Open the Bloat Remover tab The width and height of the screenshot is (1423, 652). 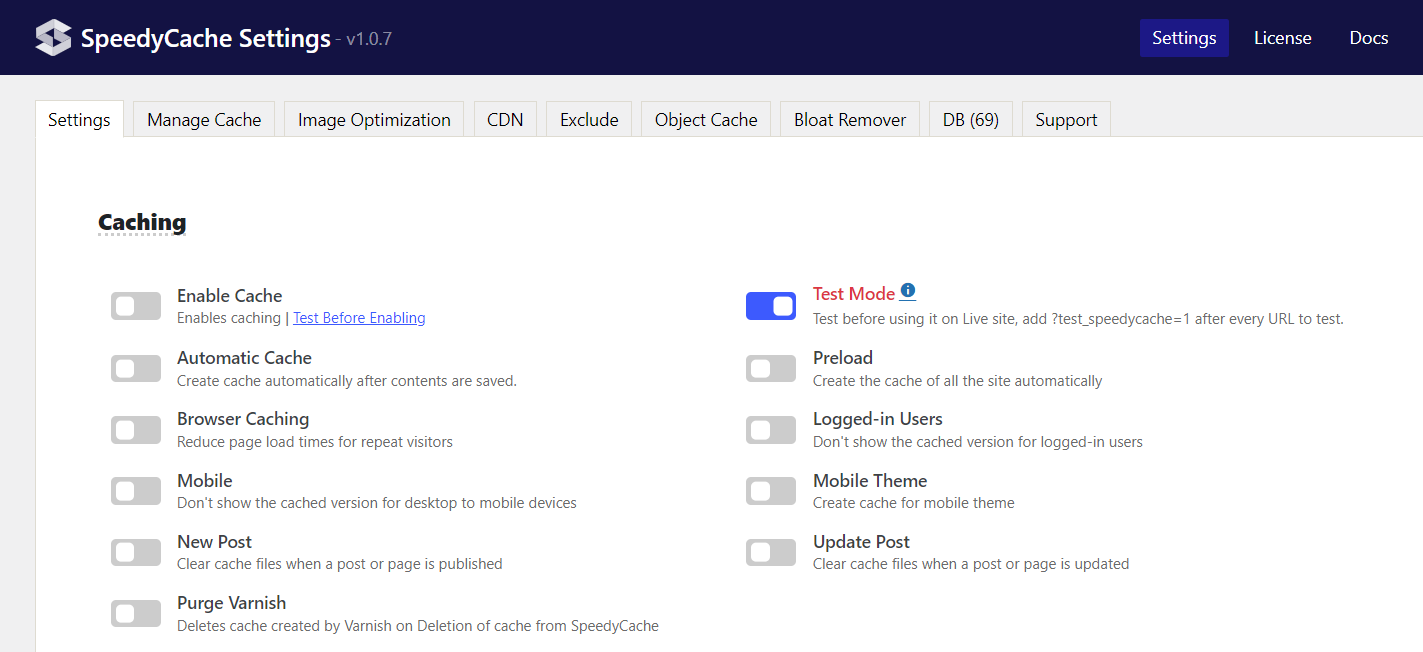[850, 119]
